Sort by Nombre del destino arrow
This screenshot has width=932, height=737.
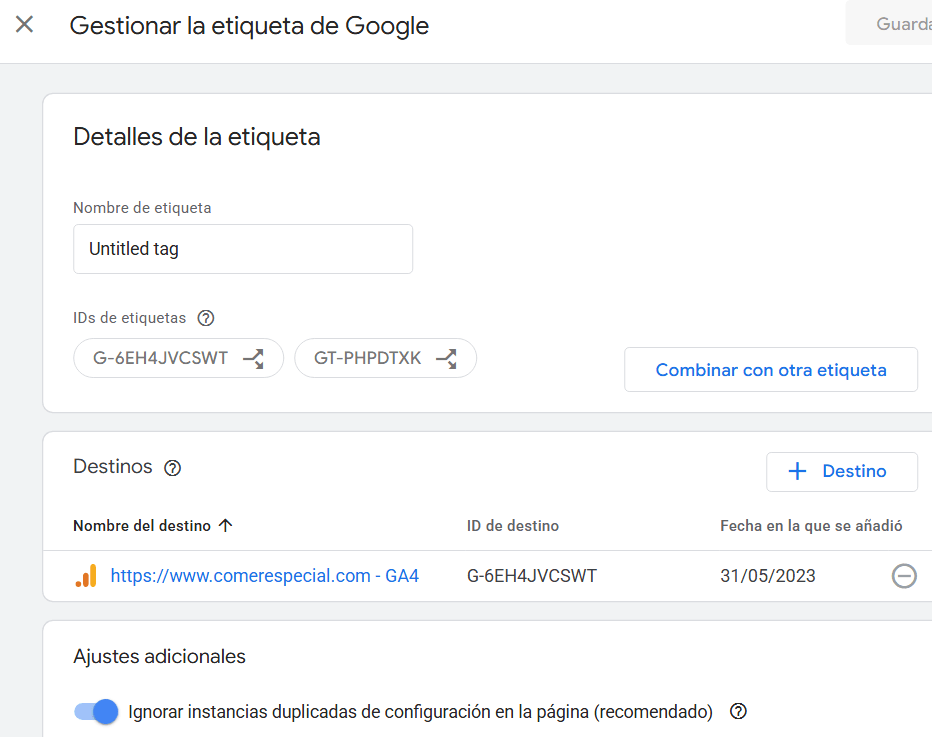pyautogui.click(x=225, y=525)
